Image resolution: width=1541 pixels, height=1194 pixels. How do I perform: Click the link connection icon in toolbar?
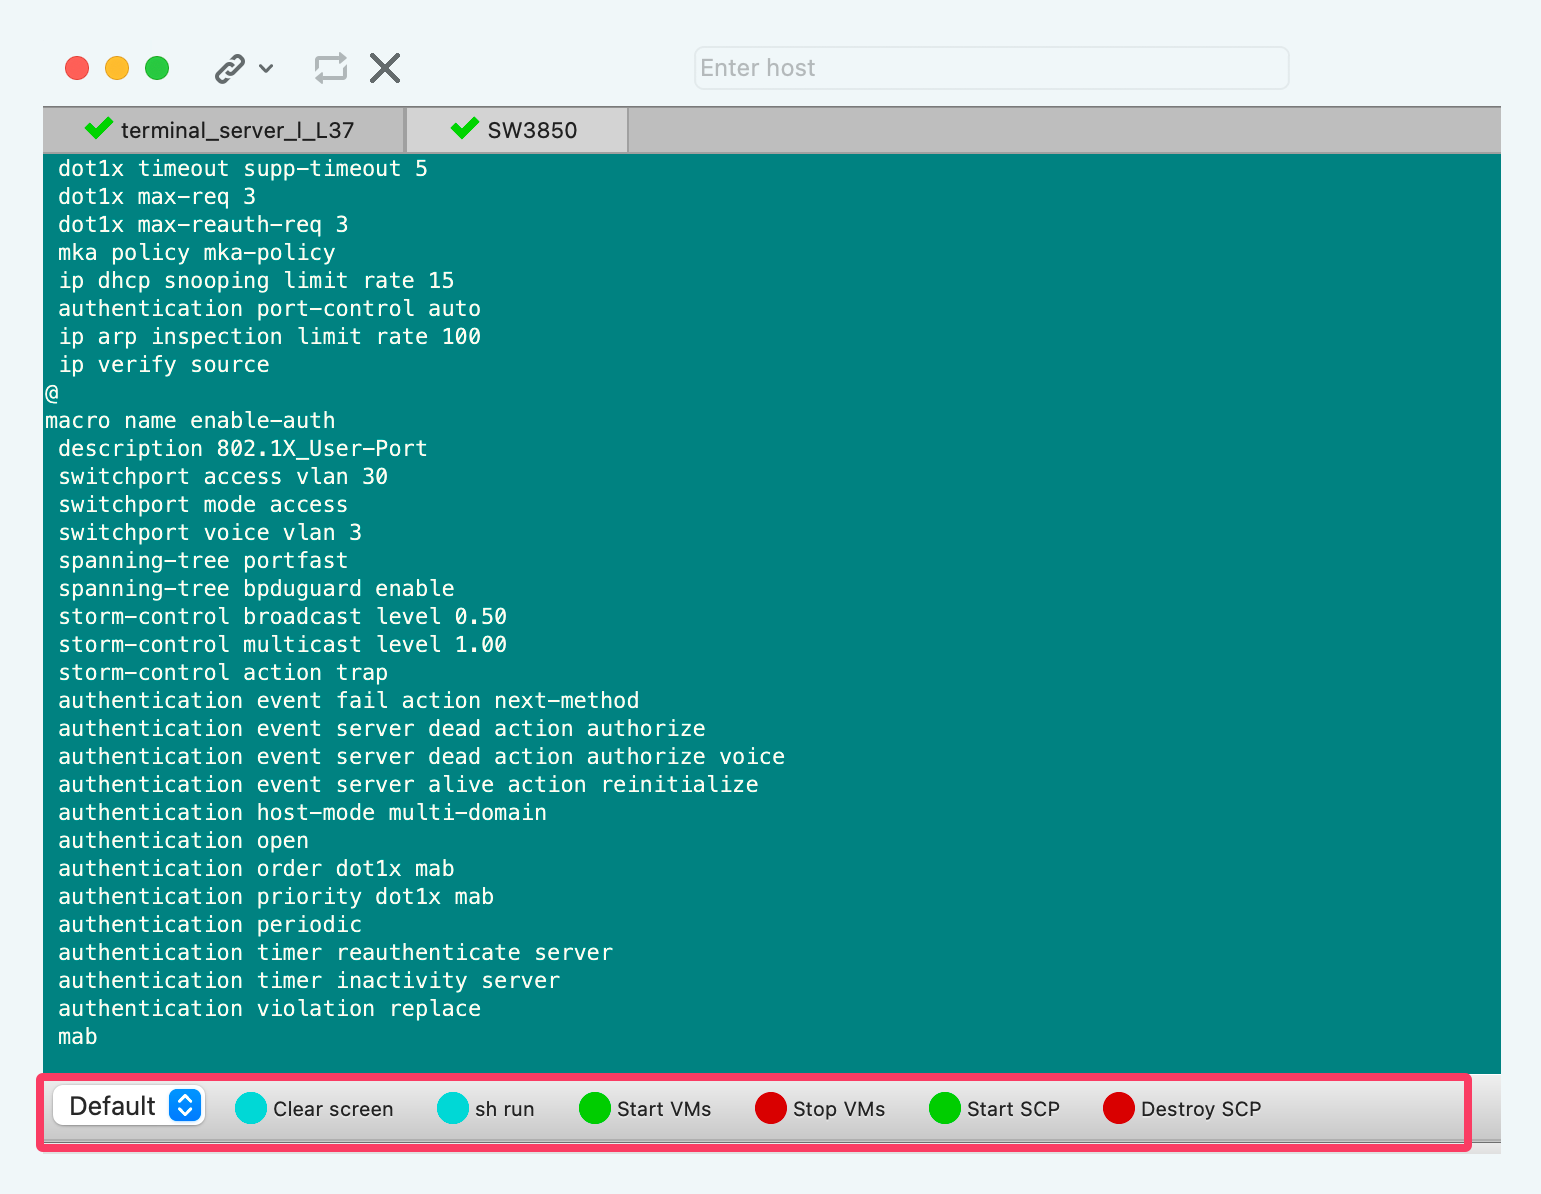[x=230, y=69]
